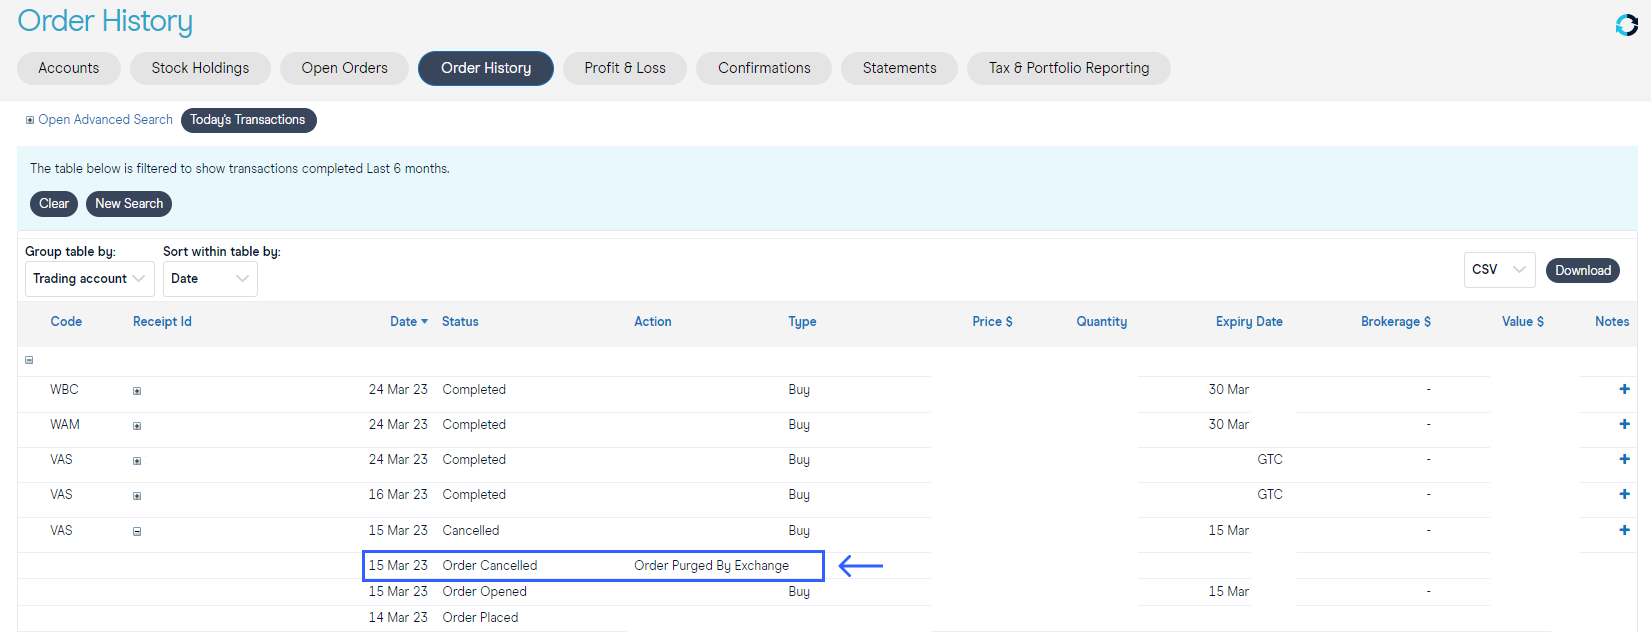Click the refresh icon at top right
Viewport: 1651px width, 632px height.
coord(1626,25)
